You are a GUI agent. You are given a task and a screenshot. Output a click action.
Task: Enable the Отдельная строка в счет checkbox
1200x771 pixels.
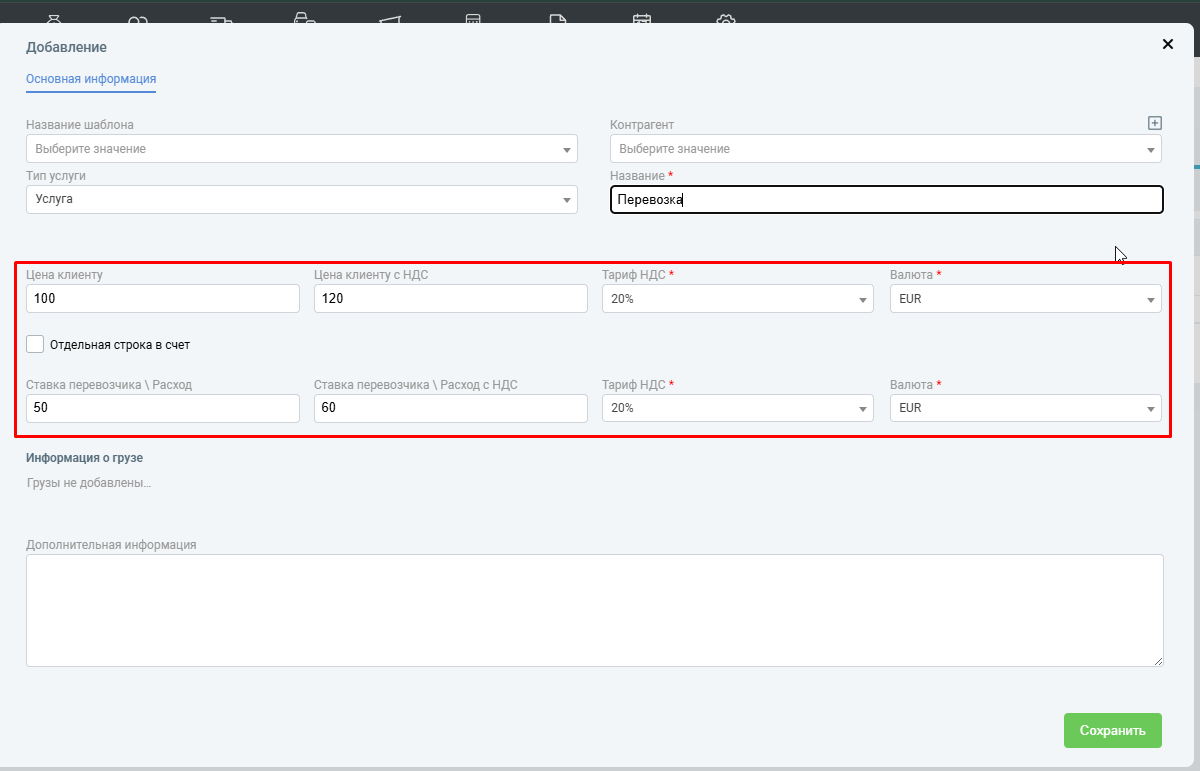[36, 344]
